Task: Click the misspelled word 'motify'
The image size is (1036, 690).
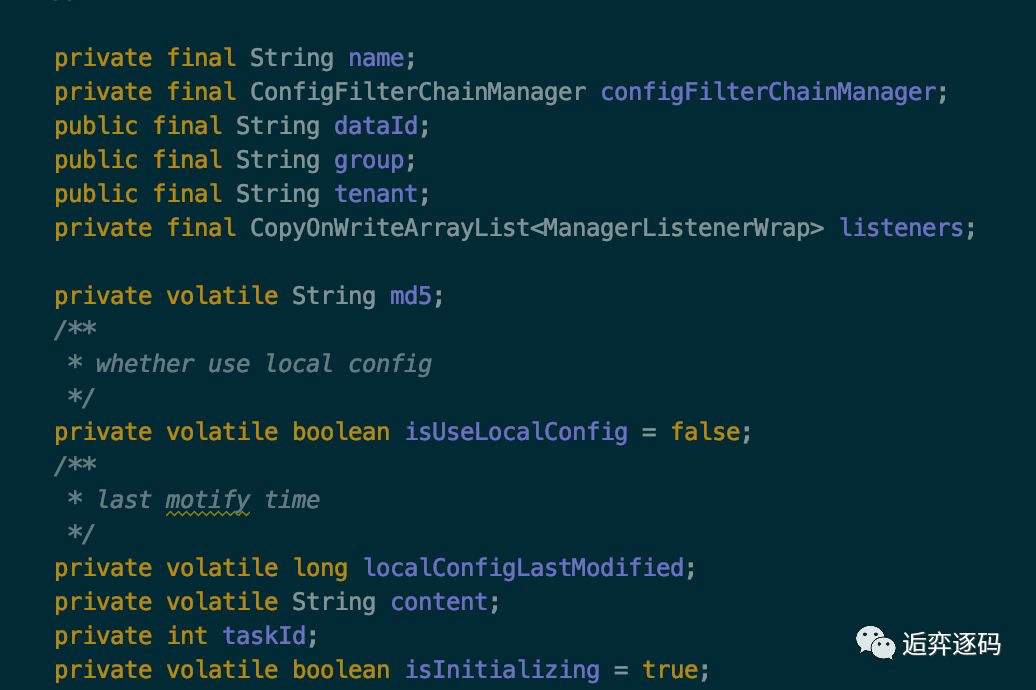Action: tap(207, 500)
